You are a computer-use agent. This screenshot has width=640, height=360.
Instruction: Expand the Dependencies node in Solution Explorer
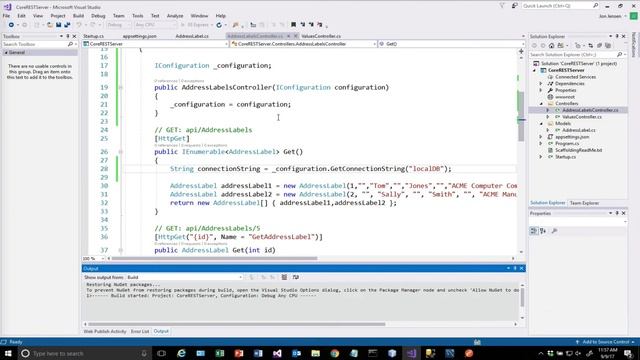pos(541,84)
